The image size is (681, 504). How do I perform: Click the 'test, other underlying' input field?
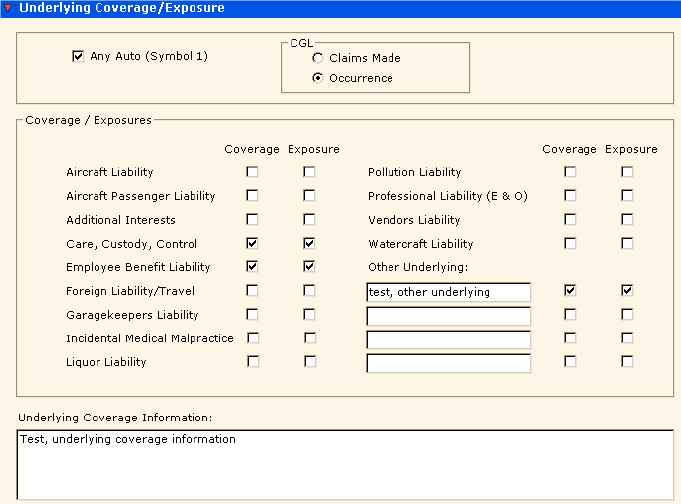(449, 292)
